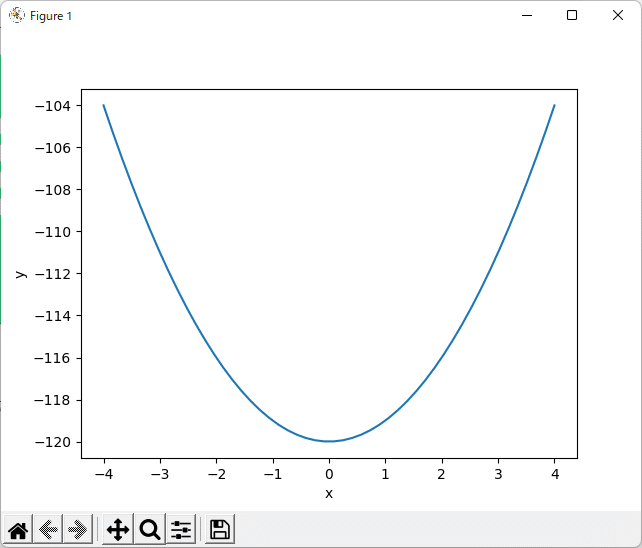Click y tick label −112

53,274
